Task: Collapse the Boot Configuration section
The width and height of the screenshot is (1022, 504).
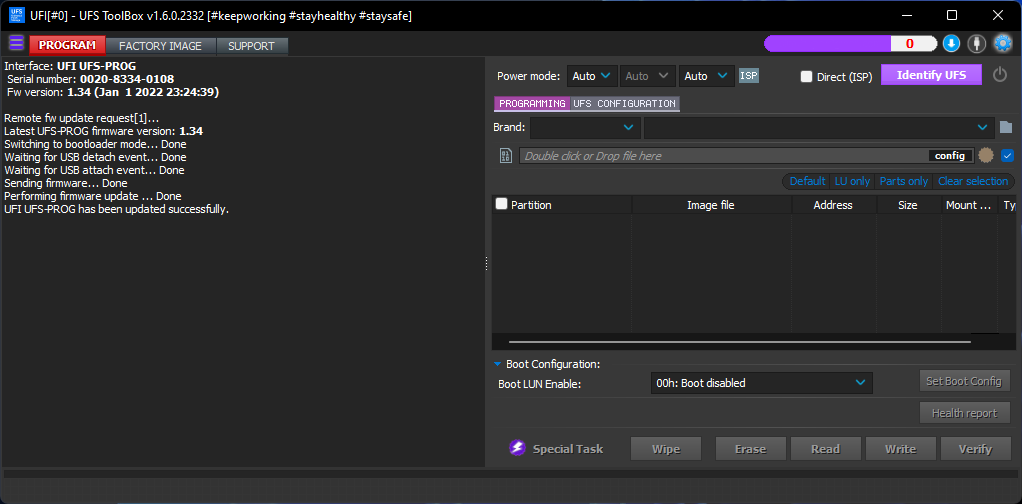Action: 497,364
